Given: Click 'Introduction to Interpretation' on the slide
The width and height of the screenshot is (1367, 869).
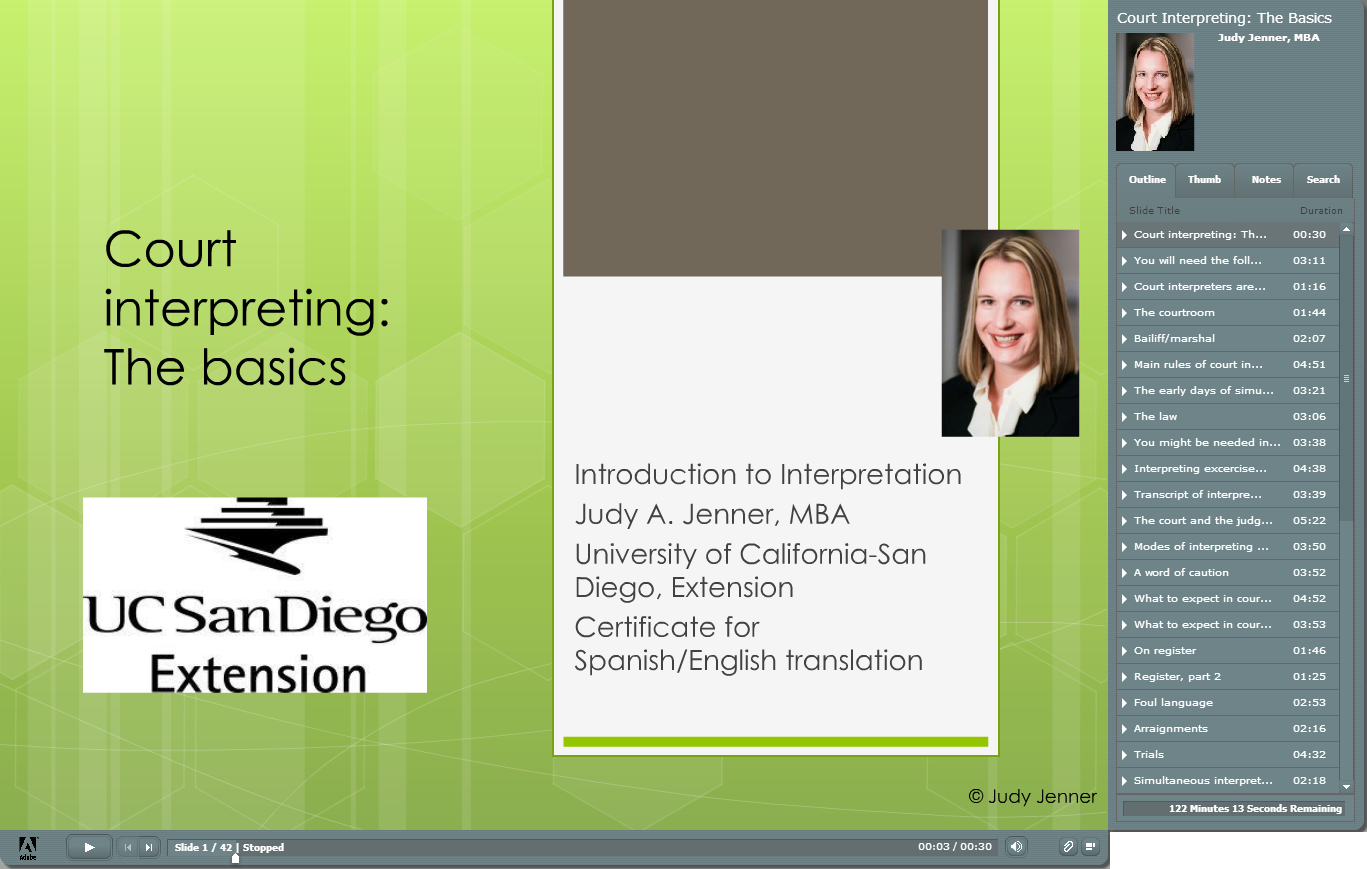Looking at the screenshot, I should click(768, 475).
